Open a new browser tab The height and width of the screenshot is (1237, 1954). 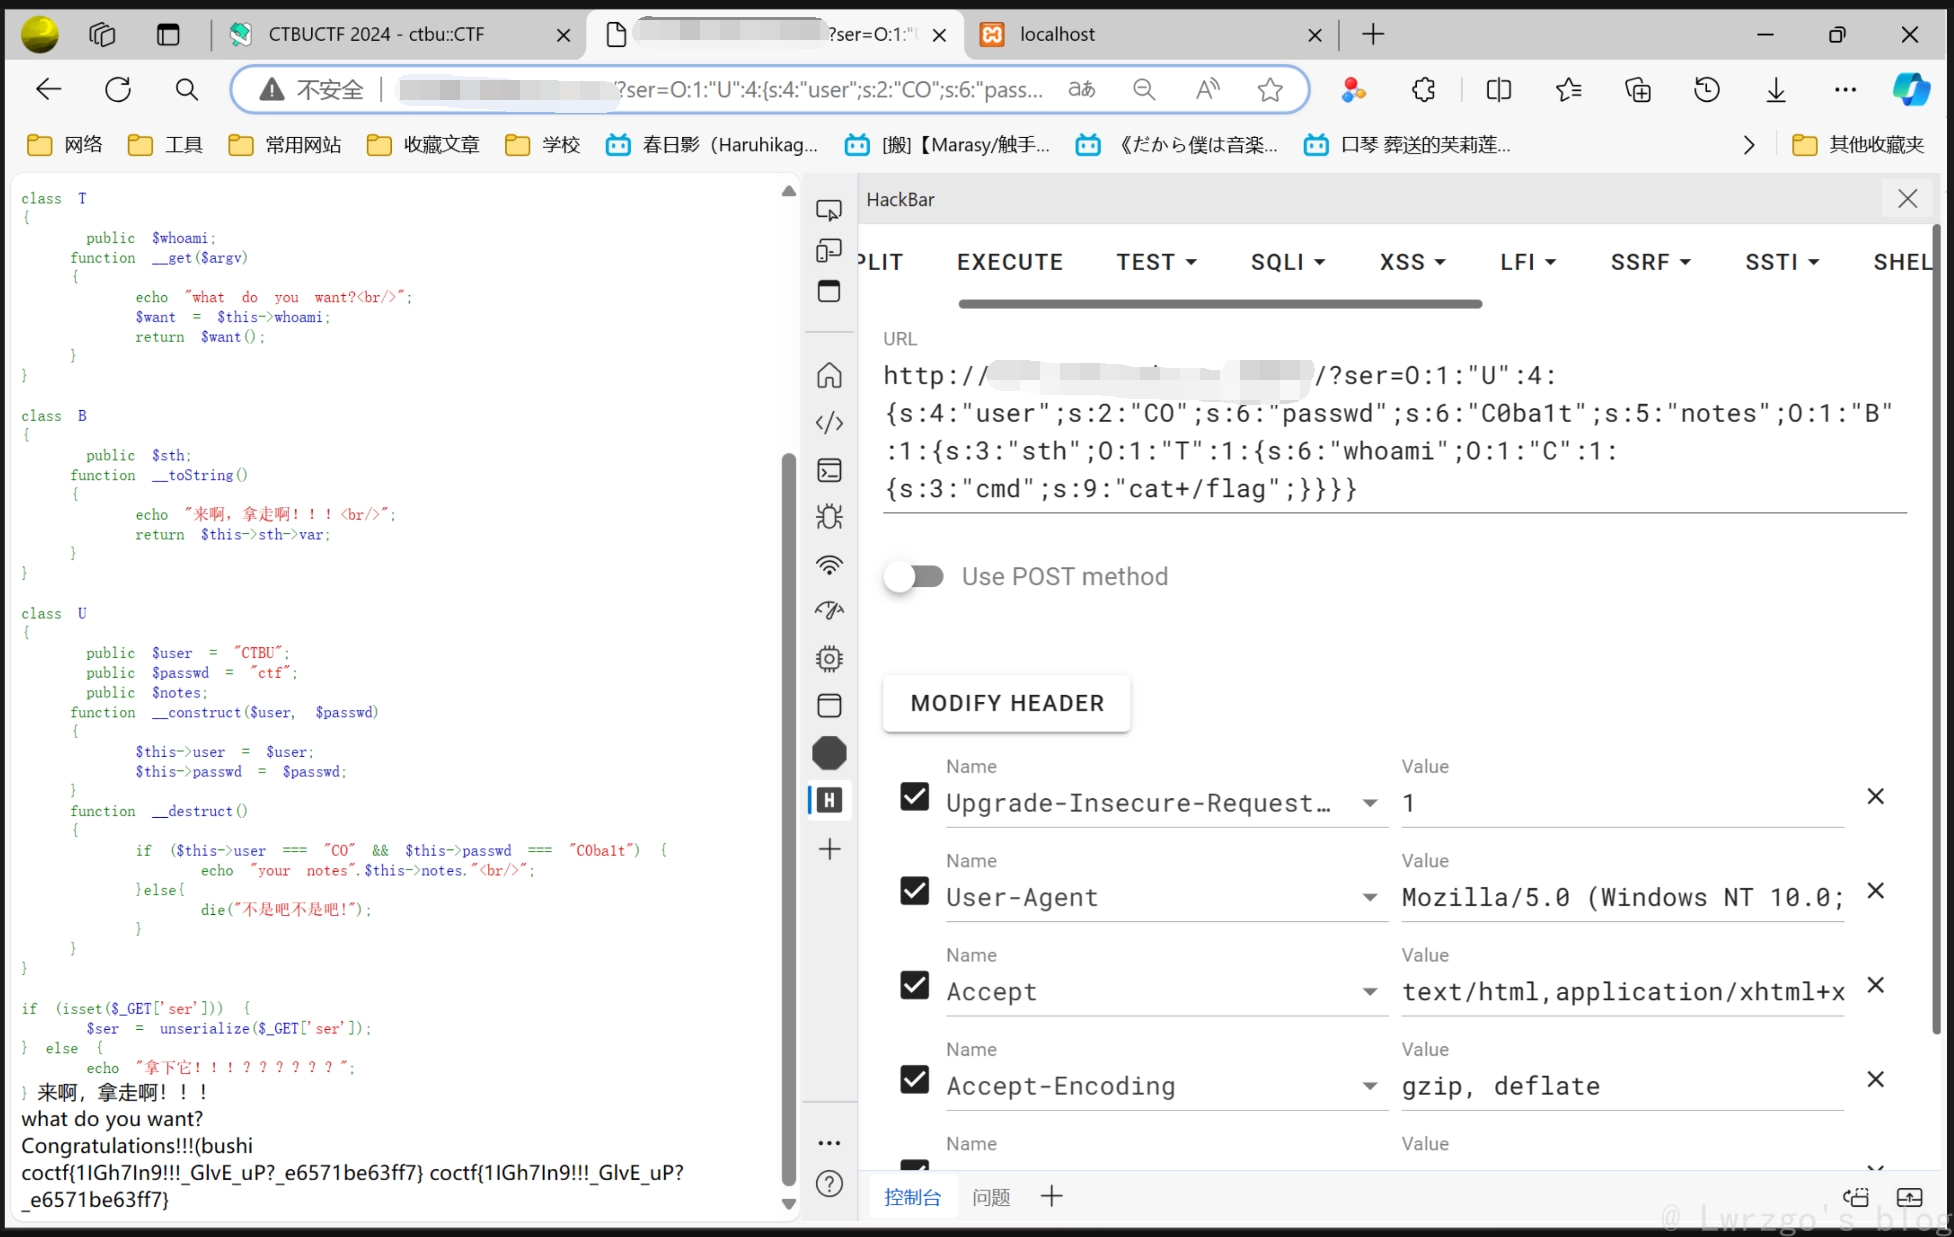tap(1373, 34)
